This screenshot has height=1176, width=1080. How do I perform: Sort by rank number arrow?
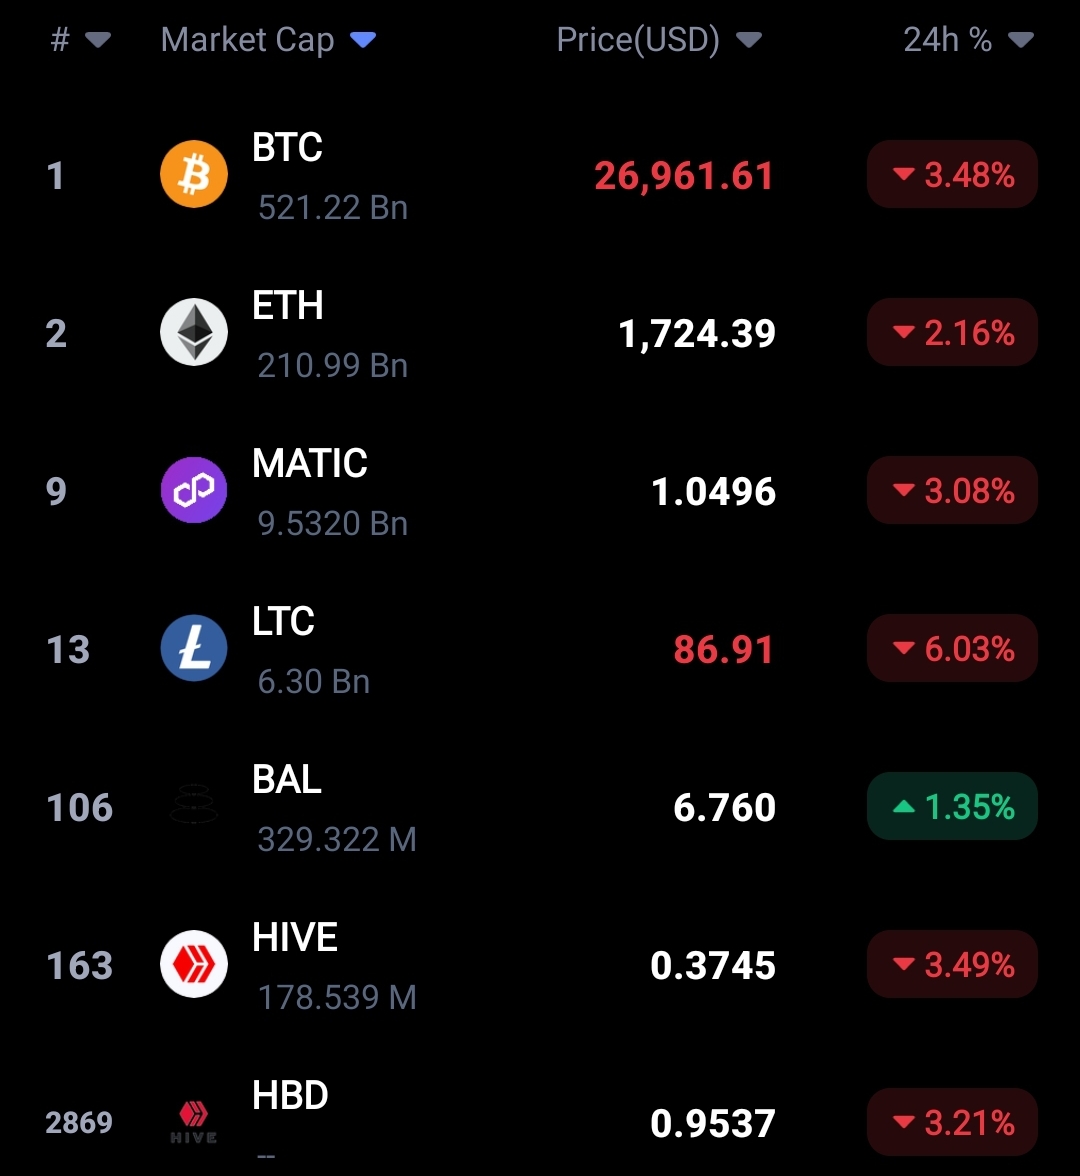(x=98, y=40)
